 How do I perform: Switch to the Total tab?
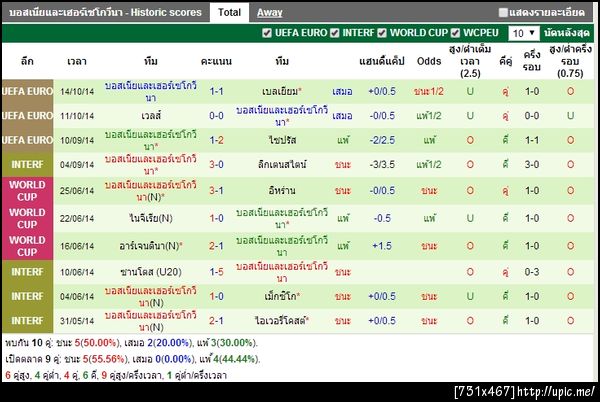(x=229, y=13)
